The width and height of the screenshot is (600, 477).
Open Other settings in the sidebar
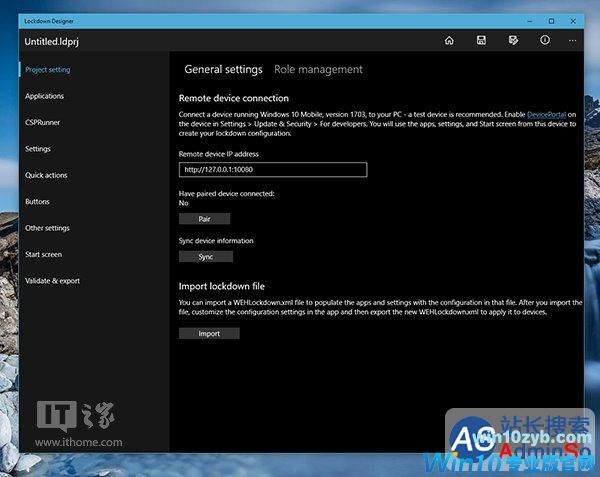tap(47, 228)
